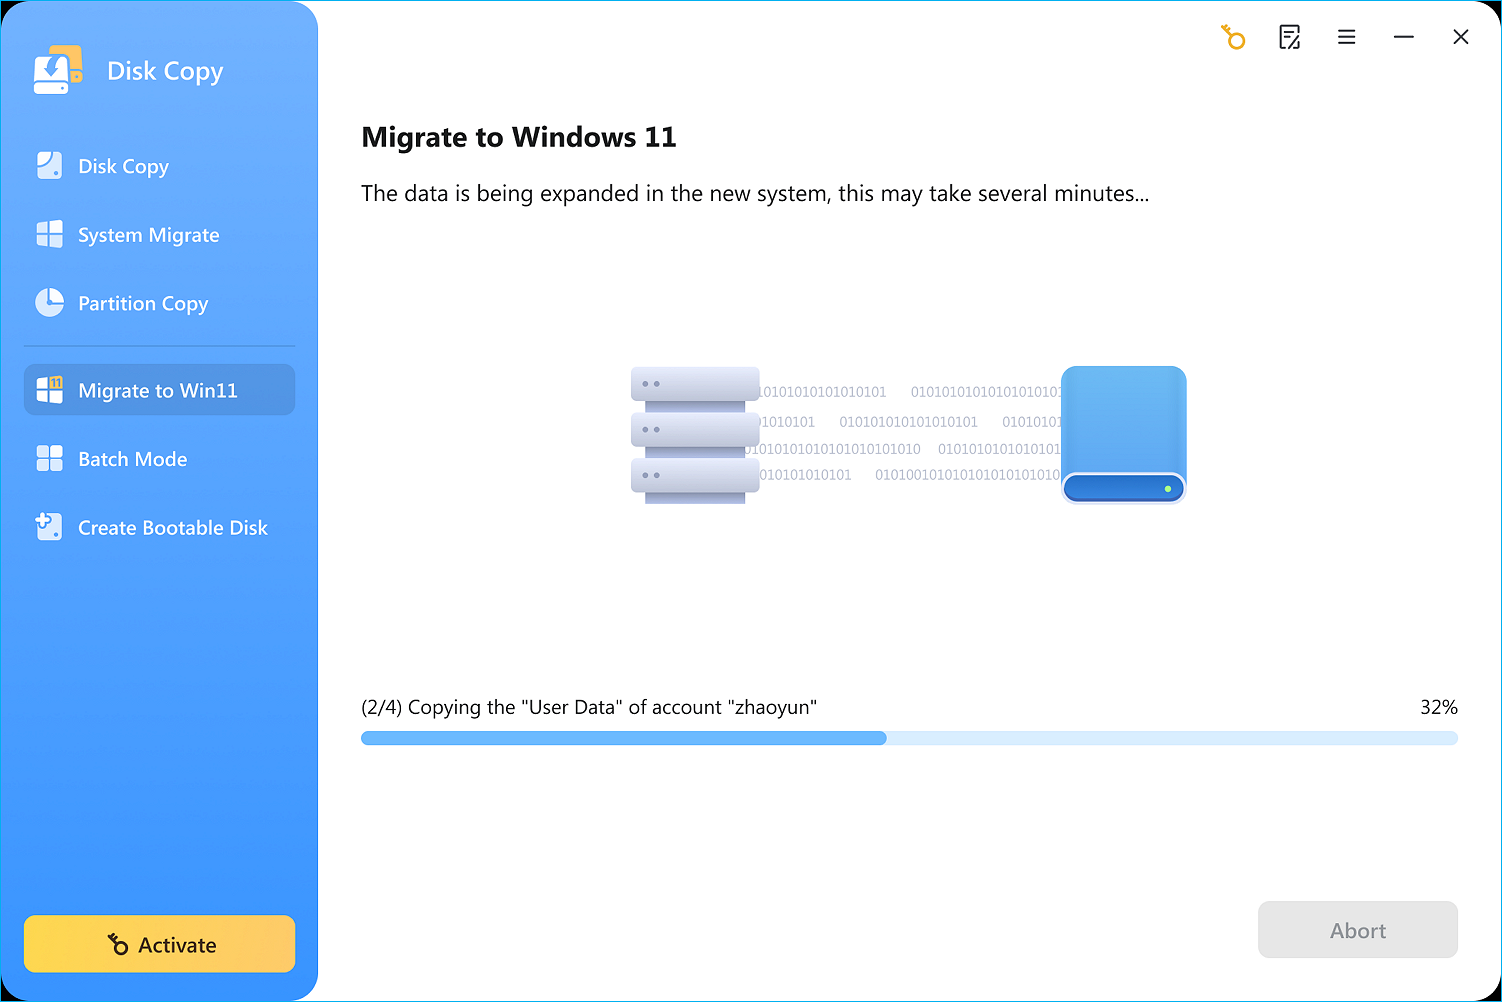Open the System Migrate menu item
This screenshot has width=1502, height=1002.
[x=159, y=235]
